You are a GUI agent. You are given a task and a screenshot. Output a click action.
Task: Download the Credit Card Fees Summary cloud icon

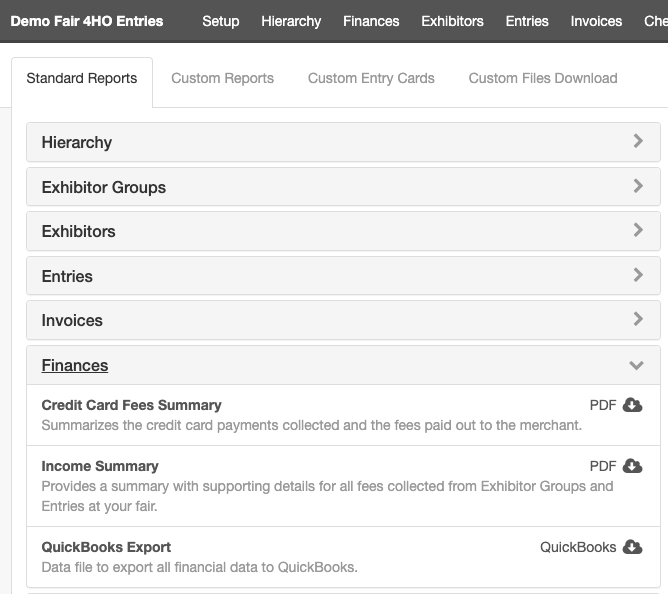[632, 405]
